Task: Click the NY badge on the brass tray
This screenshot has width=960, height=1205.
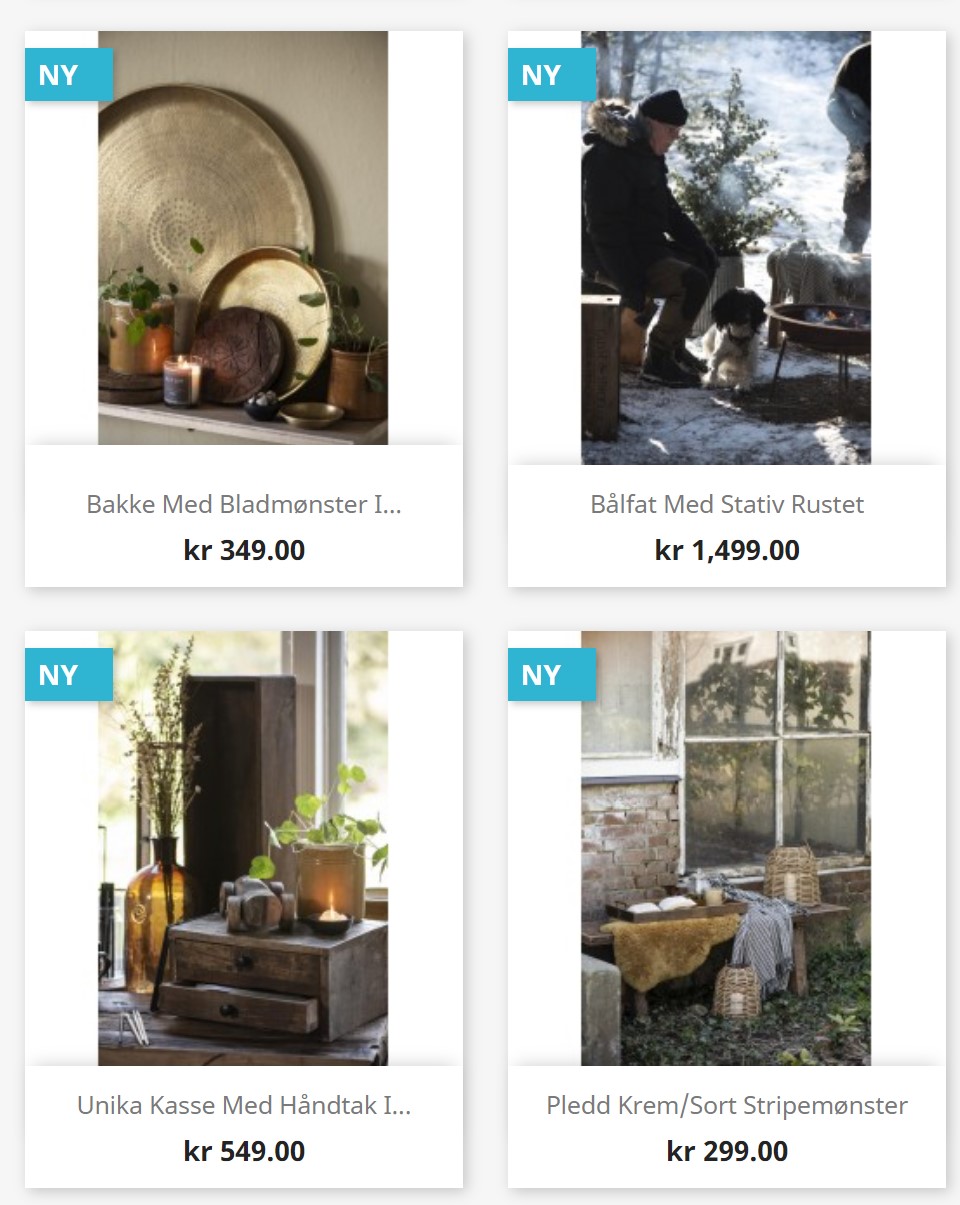Action: (69, 75)
